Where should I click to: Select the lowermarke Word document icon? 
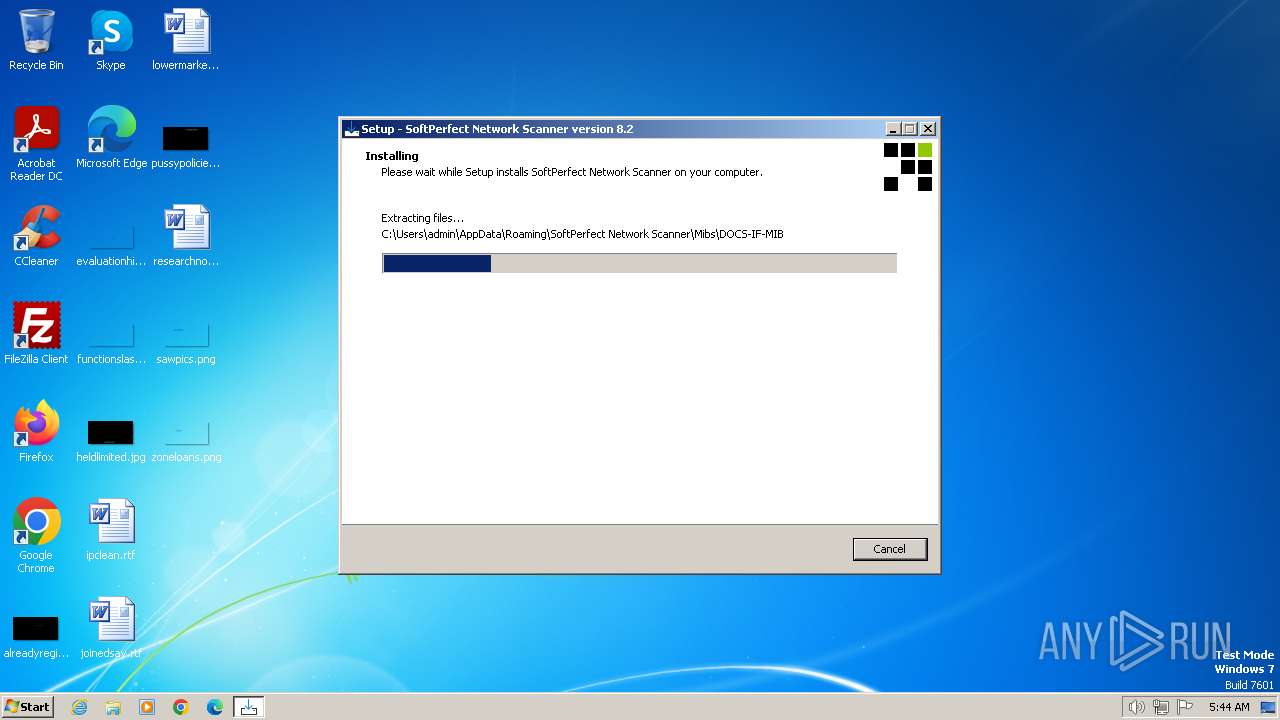tap(186, 40)
